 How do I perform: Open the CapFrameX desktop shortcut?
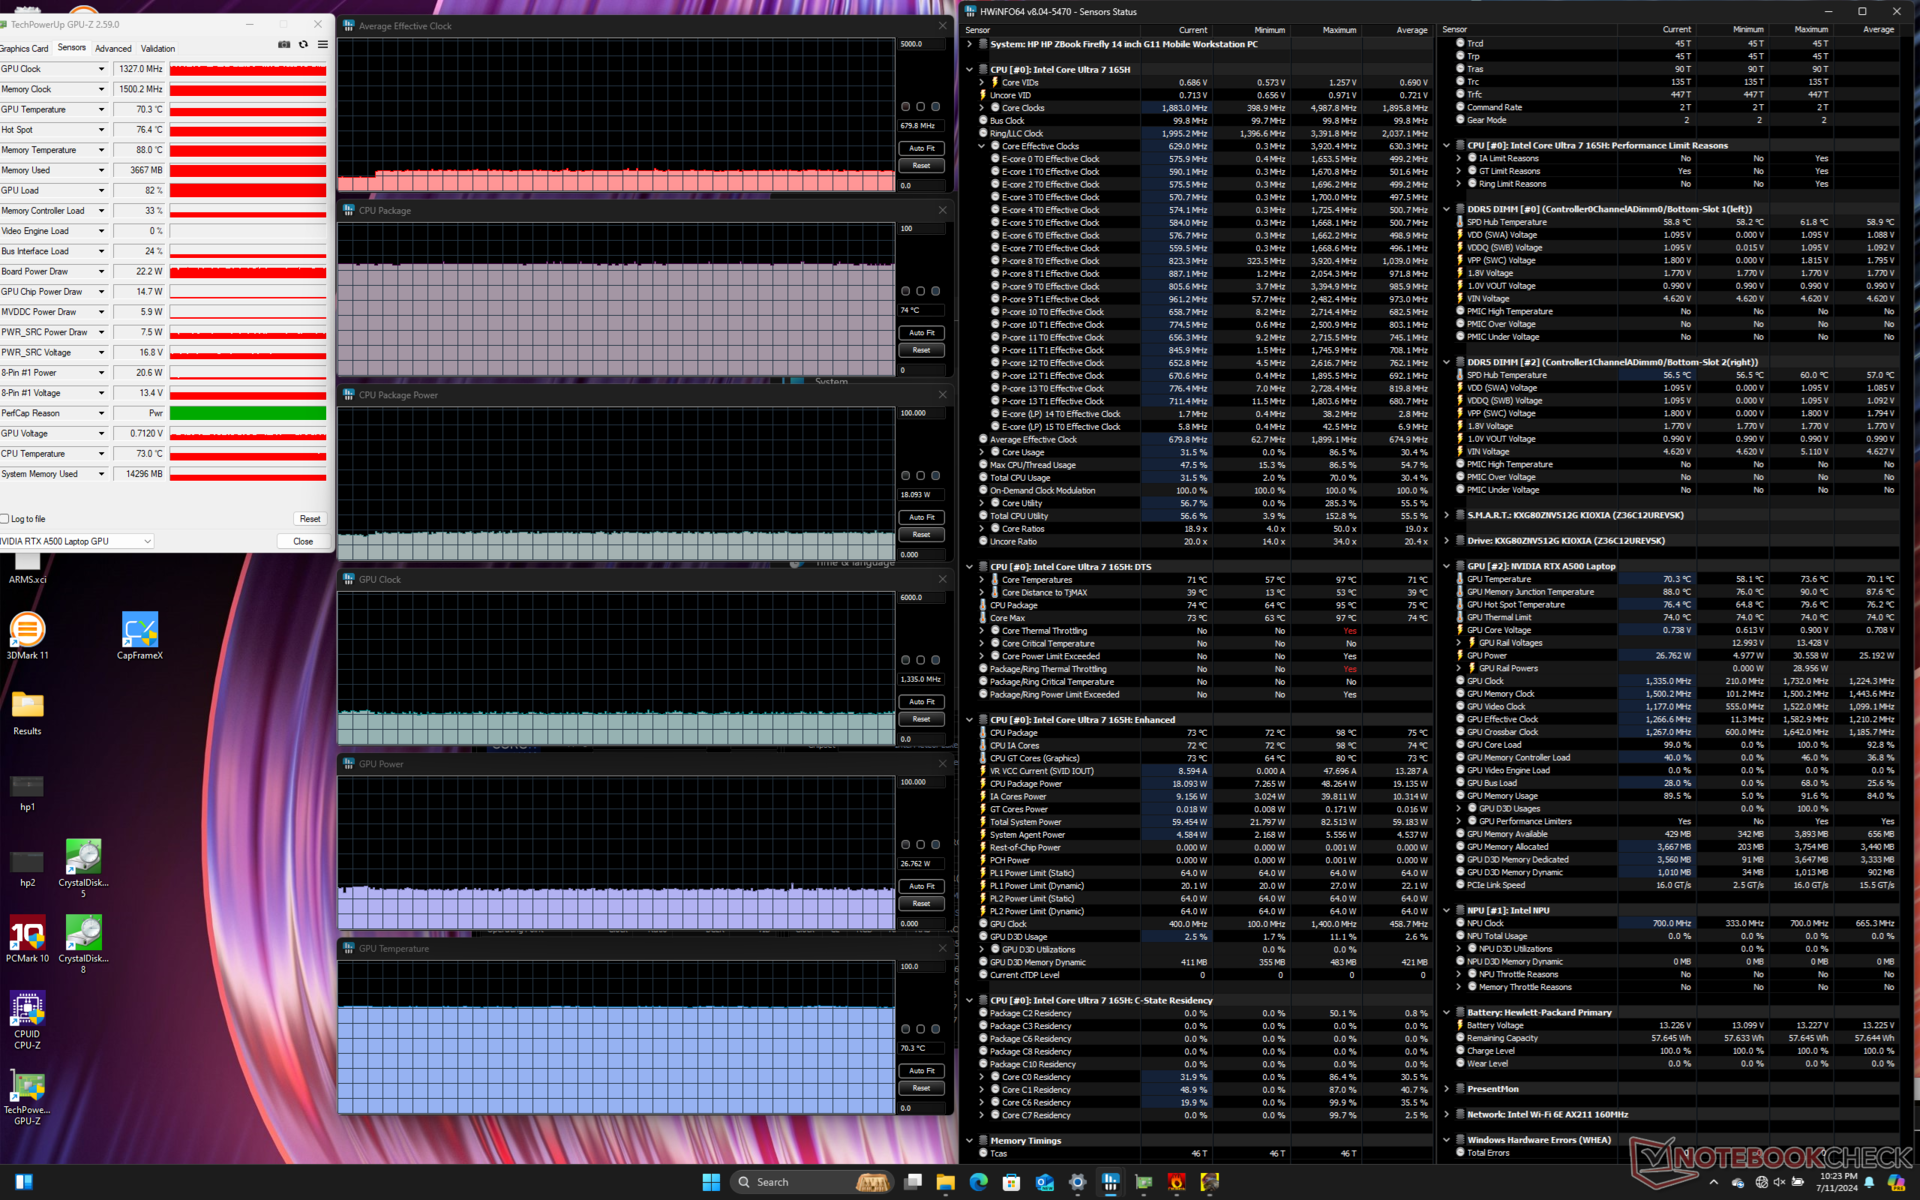tap(140, 631)
